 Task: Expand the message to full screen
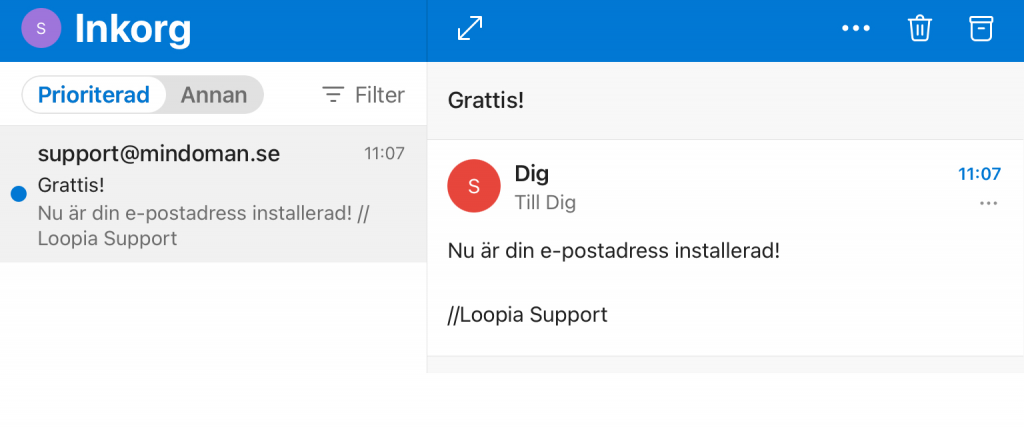[470, 29]
